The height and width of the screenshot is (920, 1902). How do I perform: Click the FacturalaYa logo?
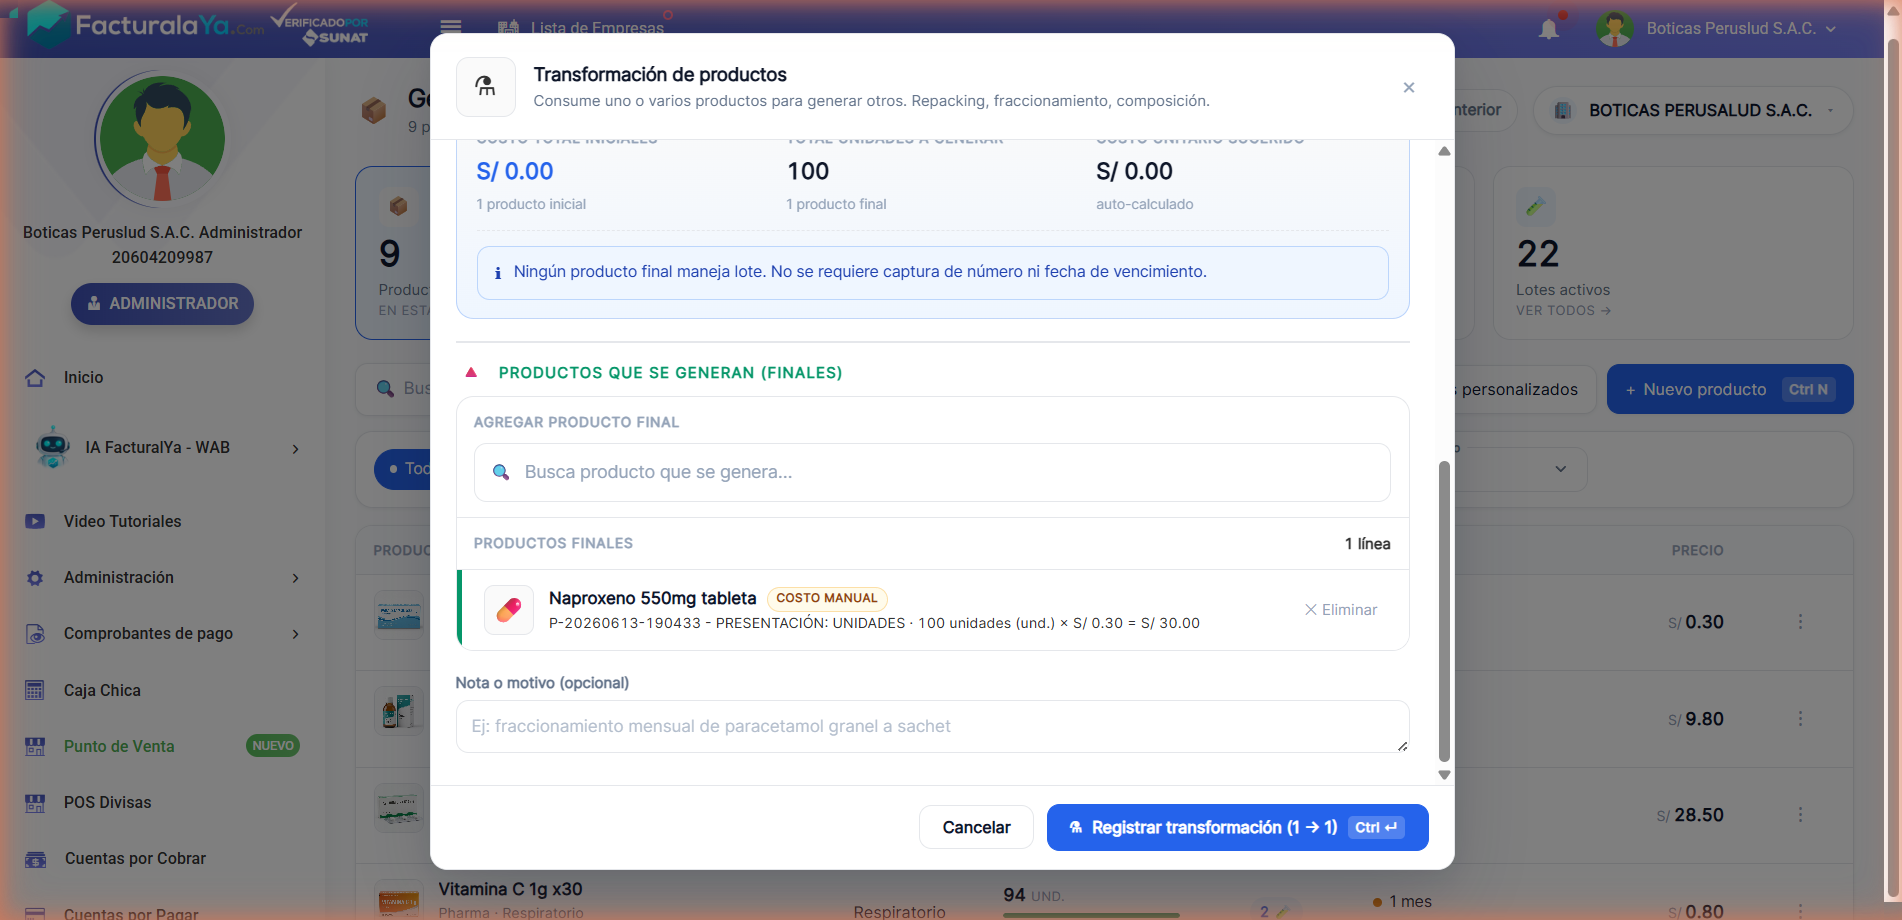click(x=146, y=25)
